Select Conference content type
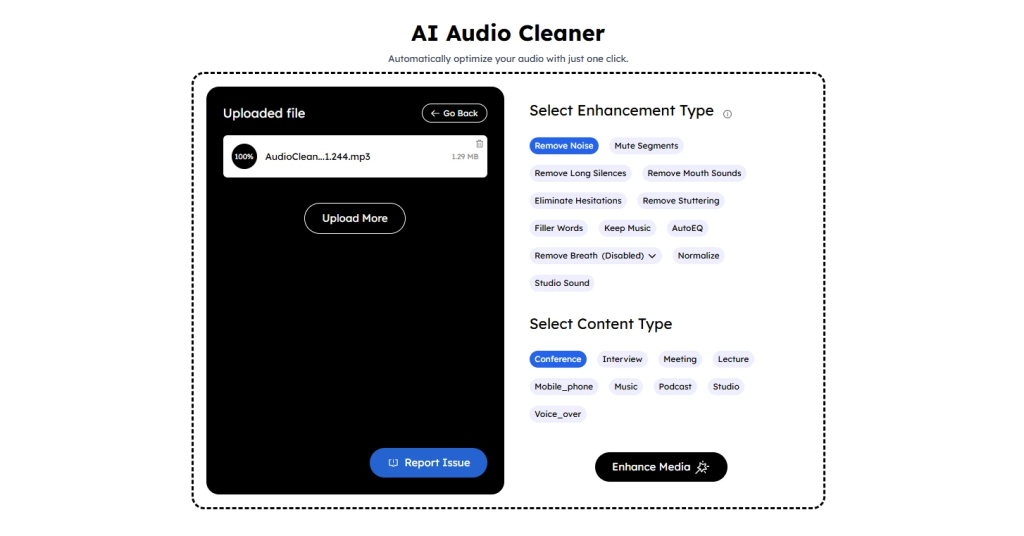The width and height of the screenshot is (1024, 536). (x=558, y=359)
